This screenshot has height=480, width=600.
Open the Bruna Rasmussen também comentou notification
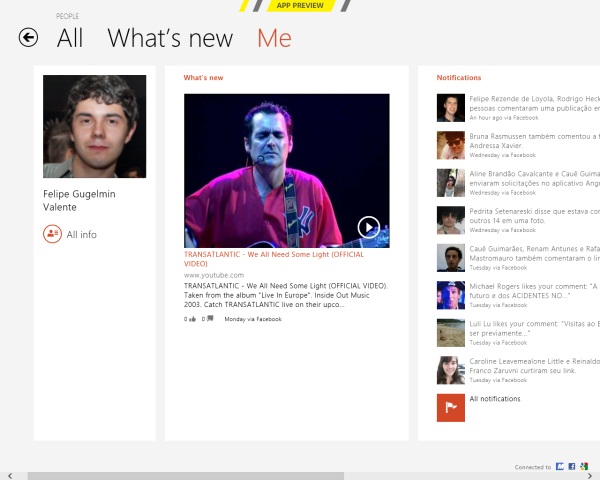click(535, 141)
